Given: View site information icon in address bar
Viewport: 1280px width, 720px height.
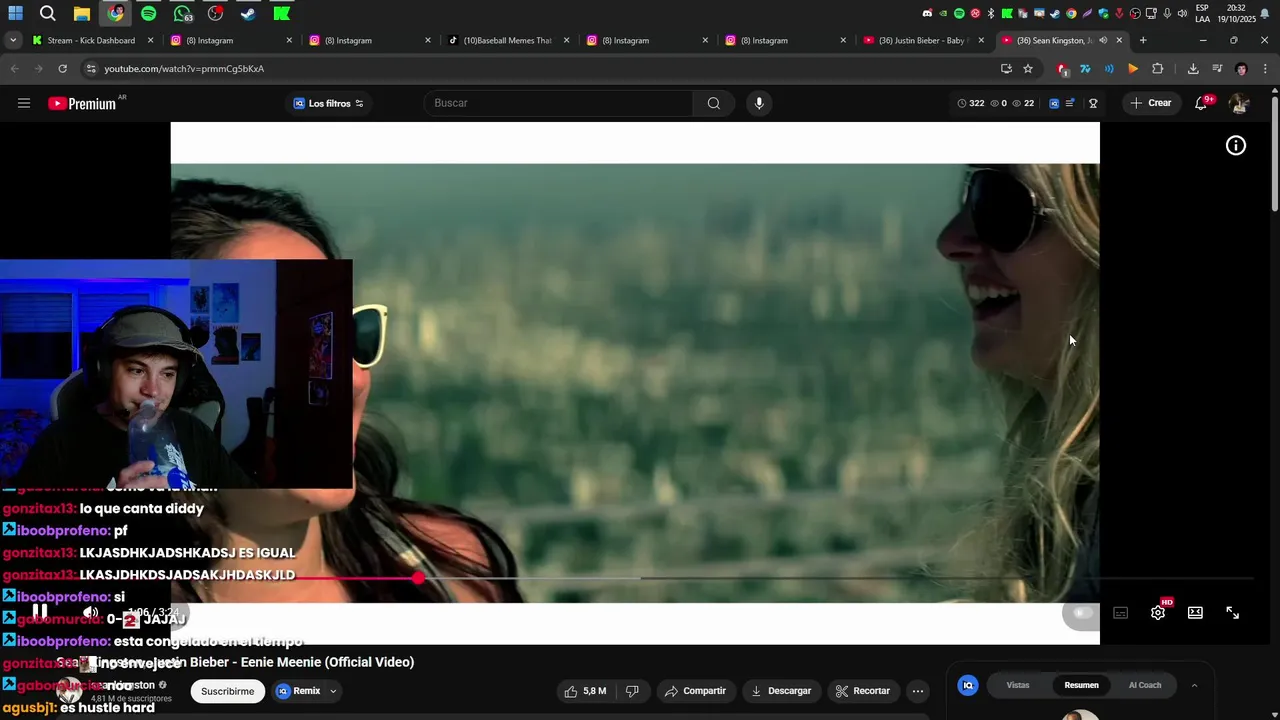Looking at the screenshot, I should click(91, 69).
